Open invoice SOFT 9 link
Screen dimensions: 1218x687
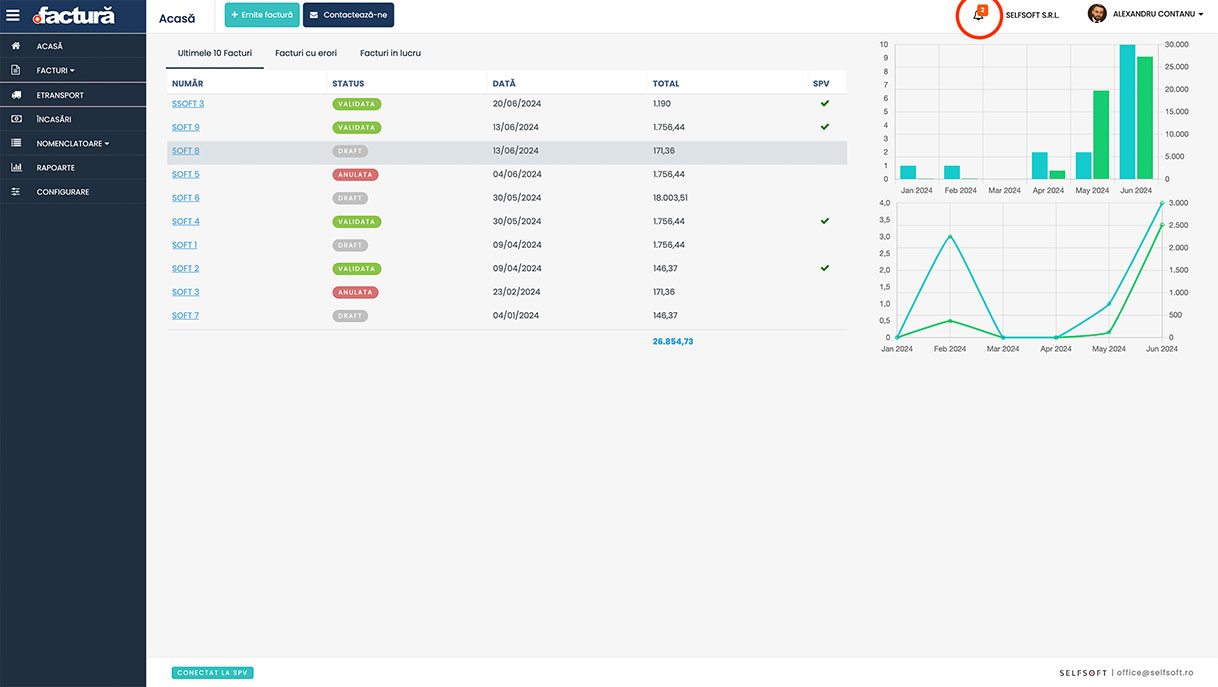[x=185, y=127]
